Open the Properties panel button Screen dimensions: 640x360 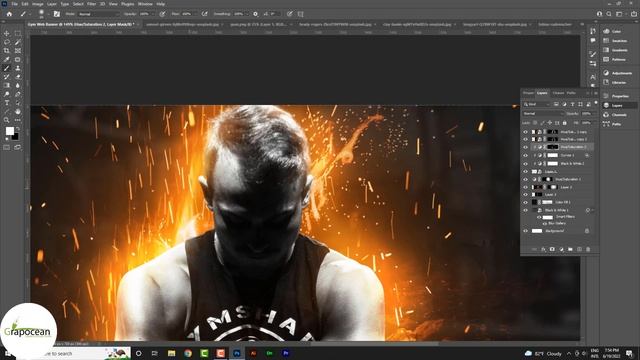[x=620, y=96]
